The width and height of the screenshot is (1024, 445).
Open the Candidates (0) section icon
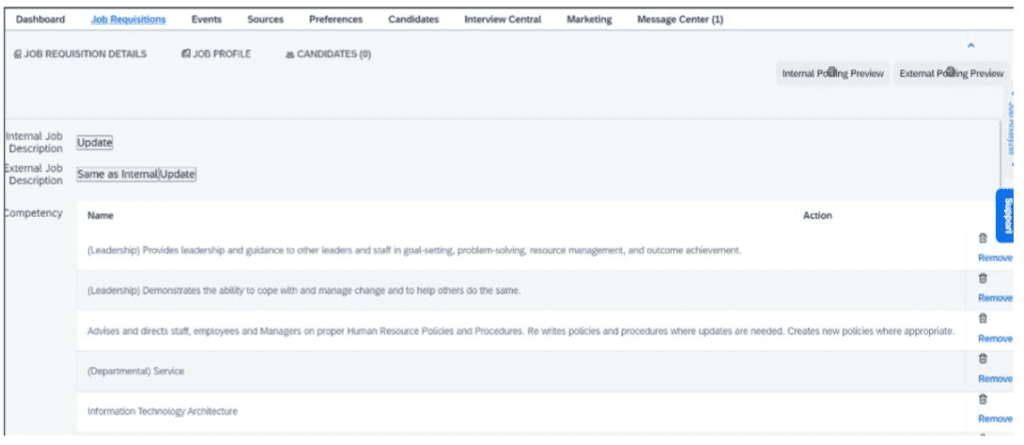(x=290, y=55)
